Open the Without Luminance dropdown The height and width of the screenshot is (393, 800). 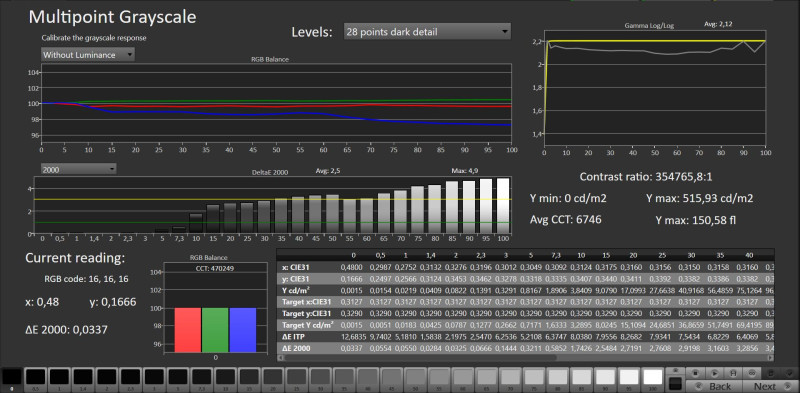pyautogui.click(x=88, y=55)
